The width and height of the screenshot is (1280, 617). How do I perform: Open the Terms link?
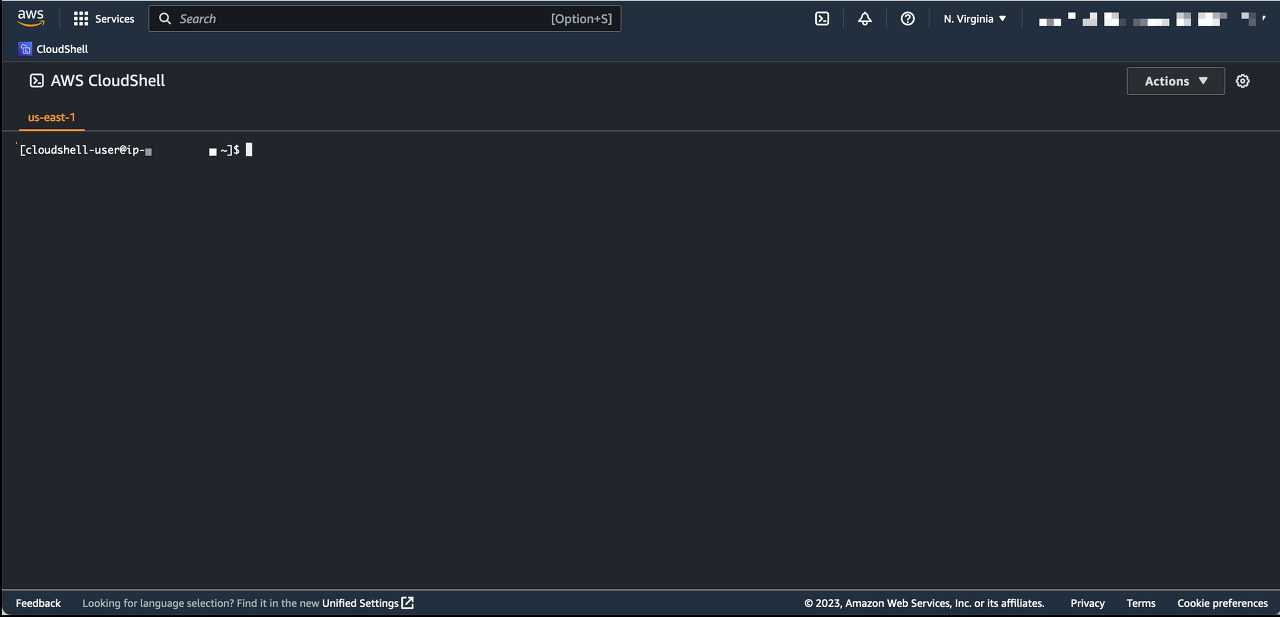click(x=1141, y=603)
